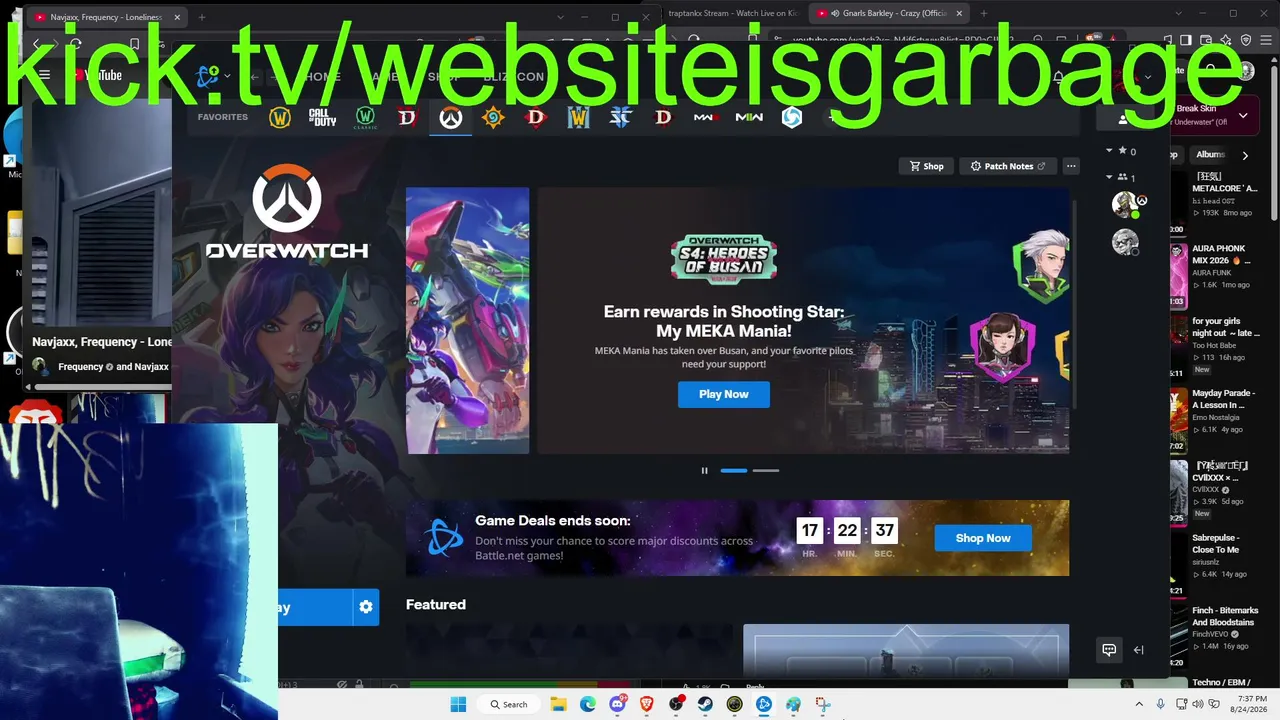Collapse the Battle.net friends sidebar
The image size is (1280, 720).
click(1138, 650)
